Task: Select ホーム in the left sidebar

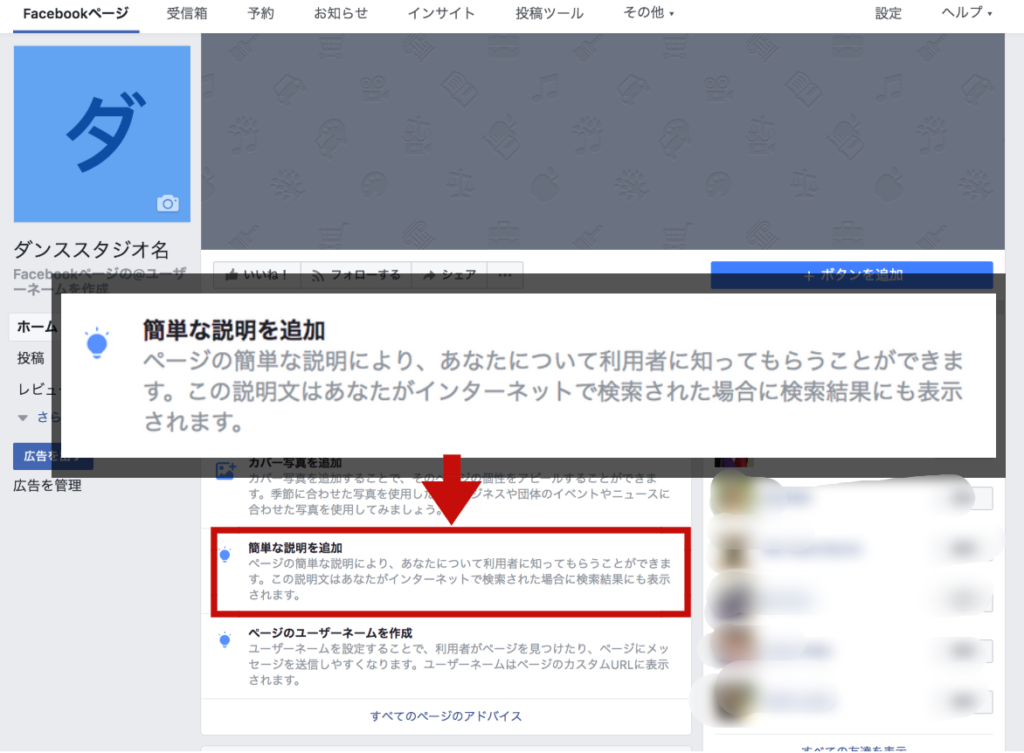Action: point(36,327)
